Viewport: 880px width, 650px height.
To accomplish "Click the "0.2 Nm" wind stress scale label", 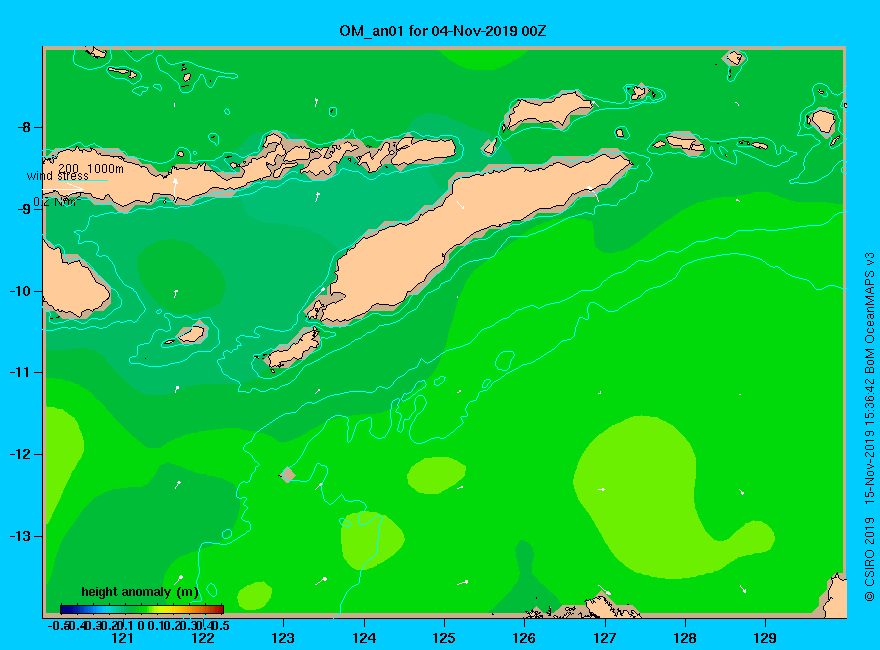I will (x=57, y=202).
